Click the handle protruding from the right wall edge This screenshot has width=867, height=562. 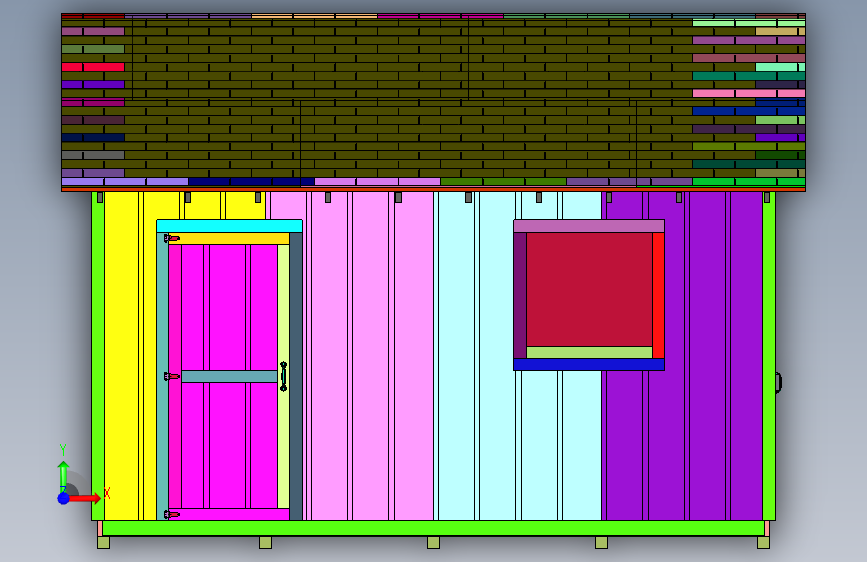[779, 382]
